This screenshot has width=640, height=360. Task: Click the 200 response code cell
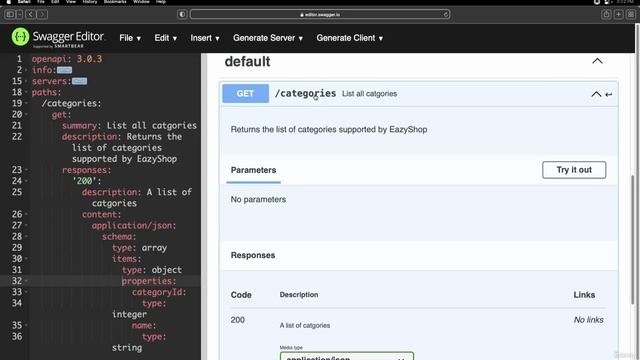[238, 320]
